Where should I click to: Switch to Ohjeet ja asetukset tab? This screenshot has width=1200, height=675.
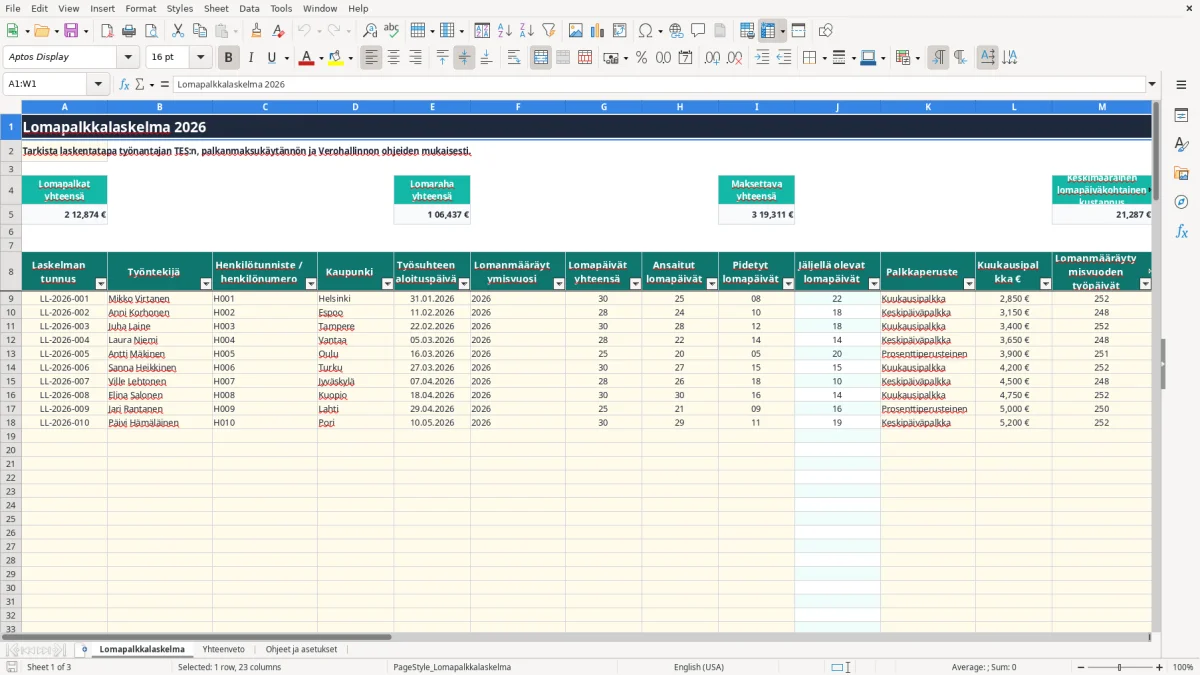click(x=301, y=649)
